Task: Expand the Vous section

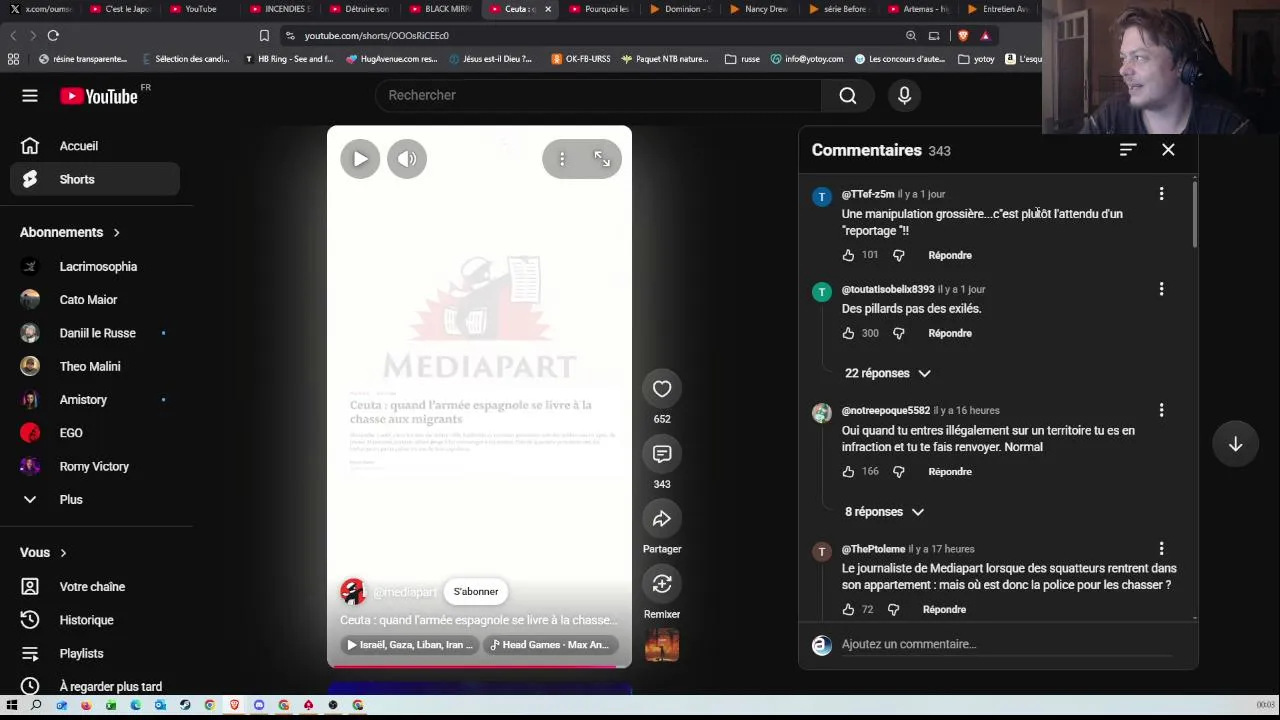Action: (43, 552)
